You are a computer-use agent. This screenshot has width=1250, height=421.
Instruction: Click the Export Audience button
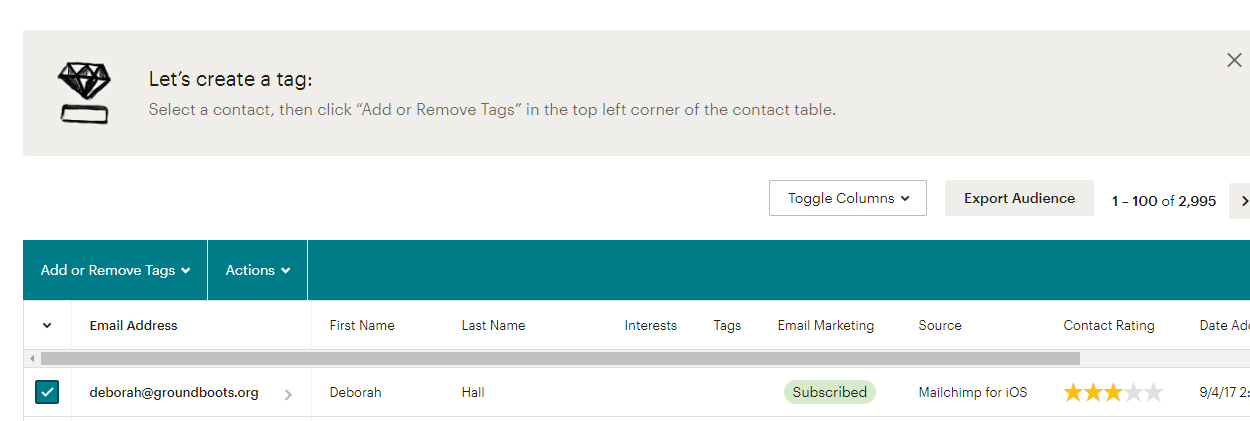click(x=1019, y=198)
